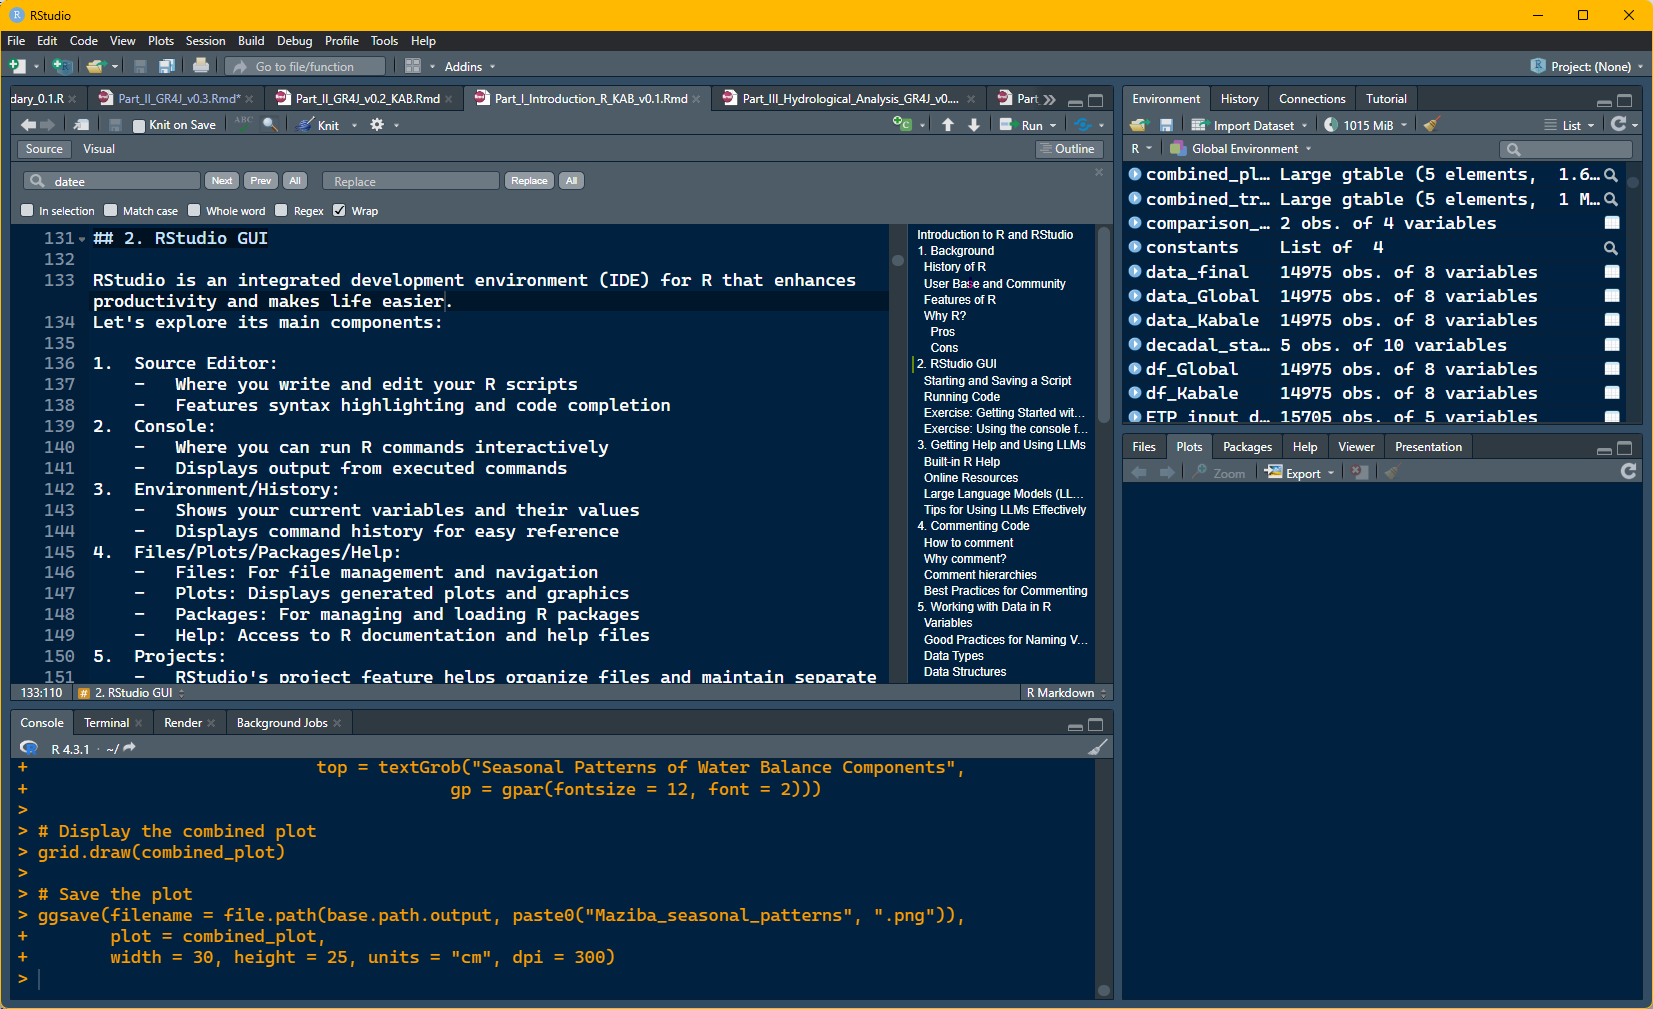Screen dimensions: 1653x1009
Task: Click the Replace text input field
Action: [x=411, y=181]
